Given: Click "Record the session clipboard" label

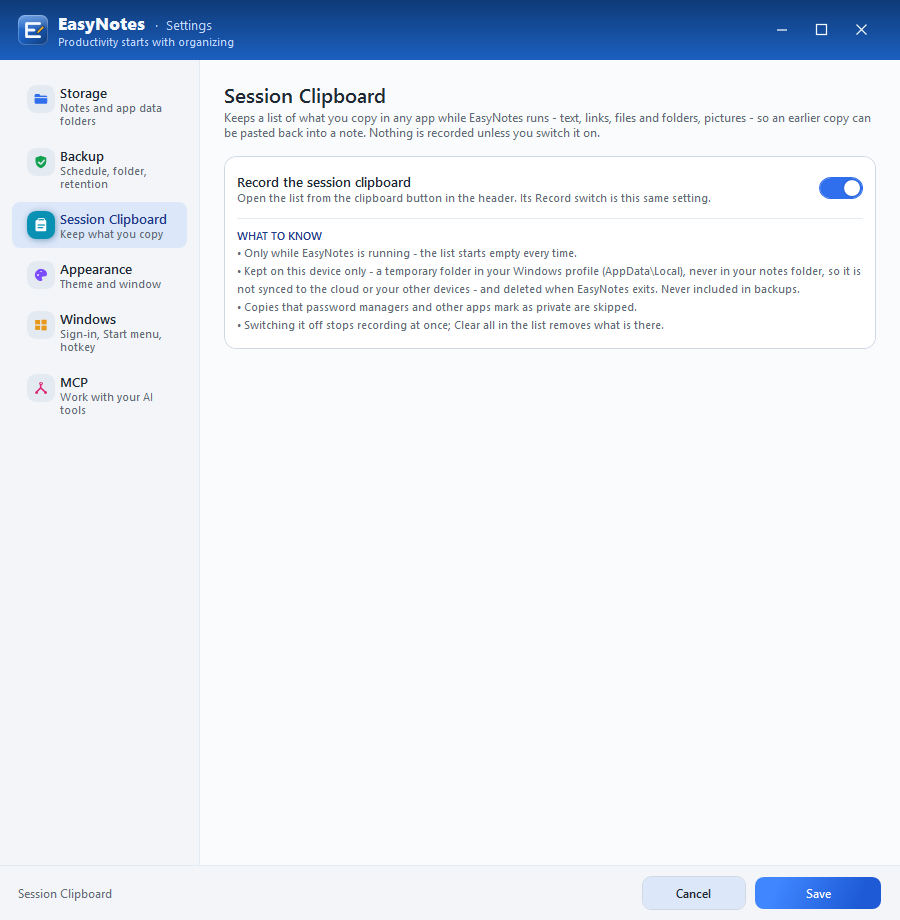Looking at the screenshot, I should pos(324,182).
